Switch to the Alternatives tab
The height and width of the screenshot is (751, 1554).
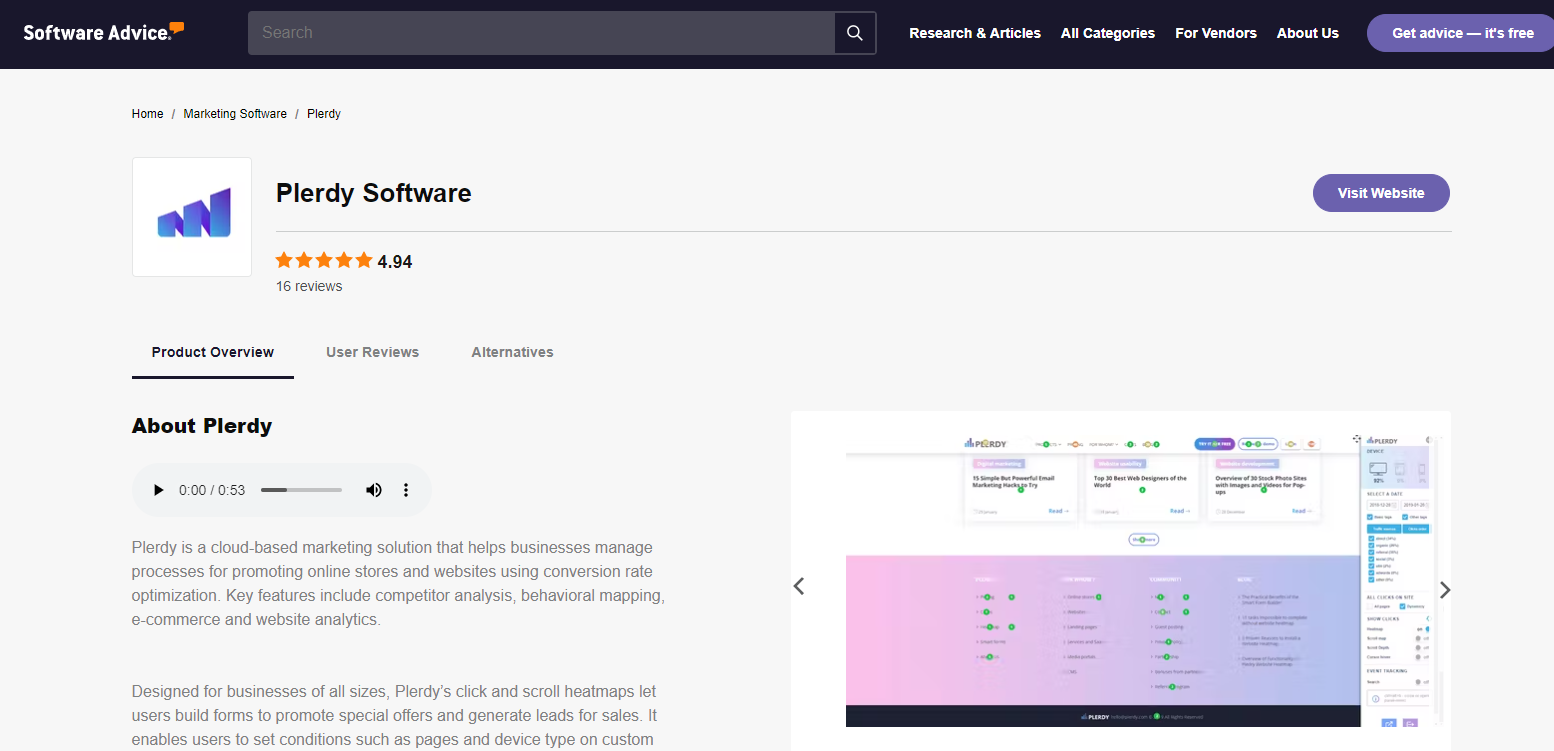512,352
